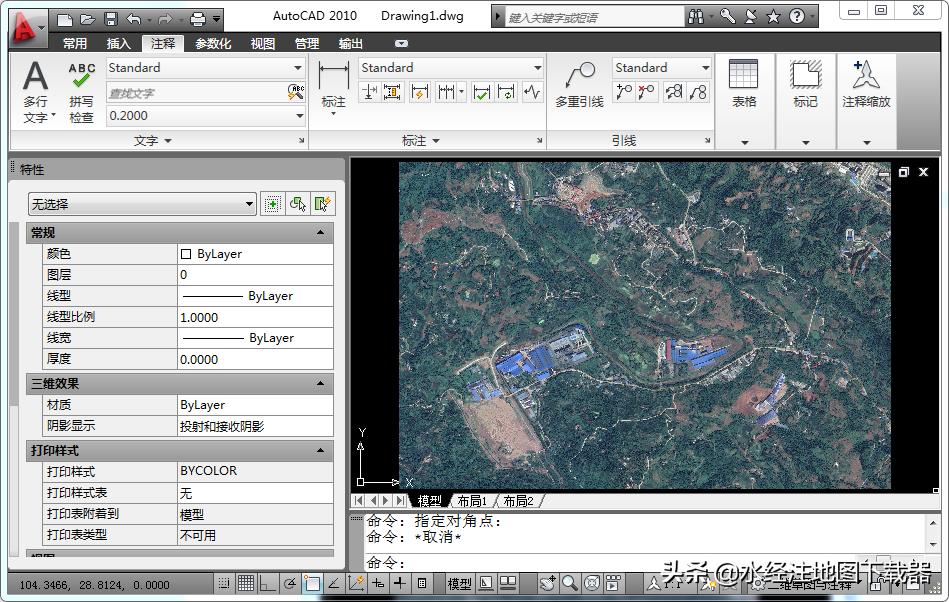Click the 模型 button in status bar
Image resolution: width=949 pixels, height=602 pixels.
pyautogui.click(x=459, y=583)
